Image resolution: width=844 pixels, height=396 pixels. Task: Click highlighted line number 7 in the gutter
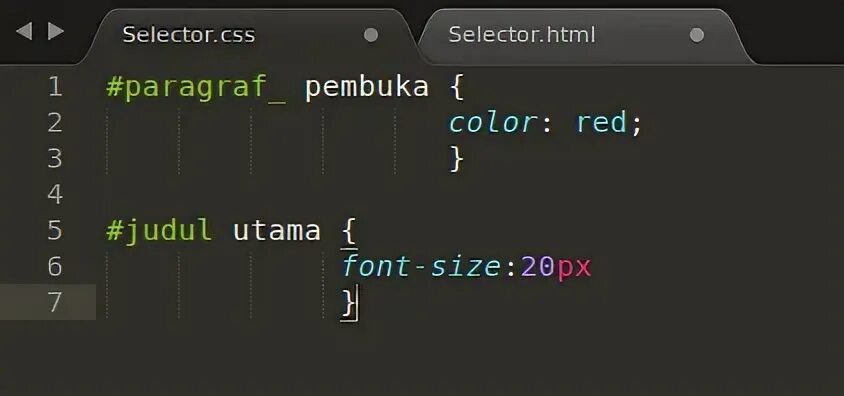(55, 302)
